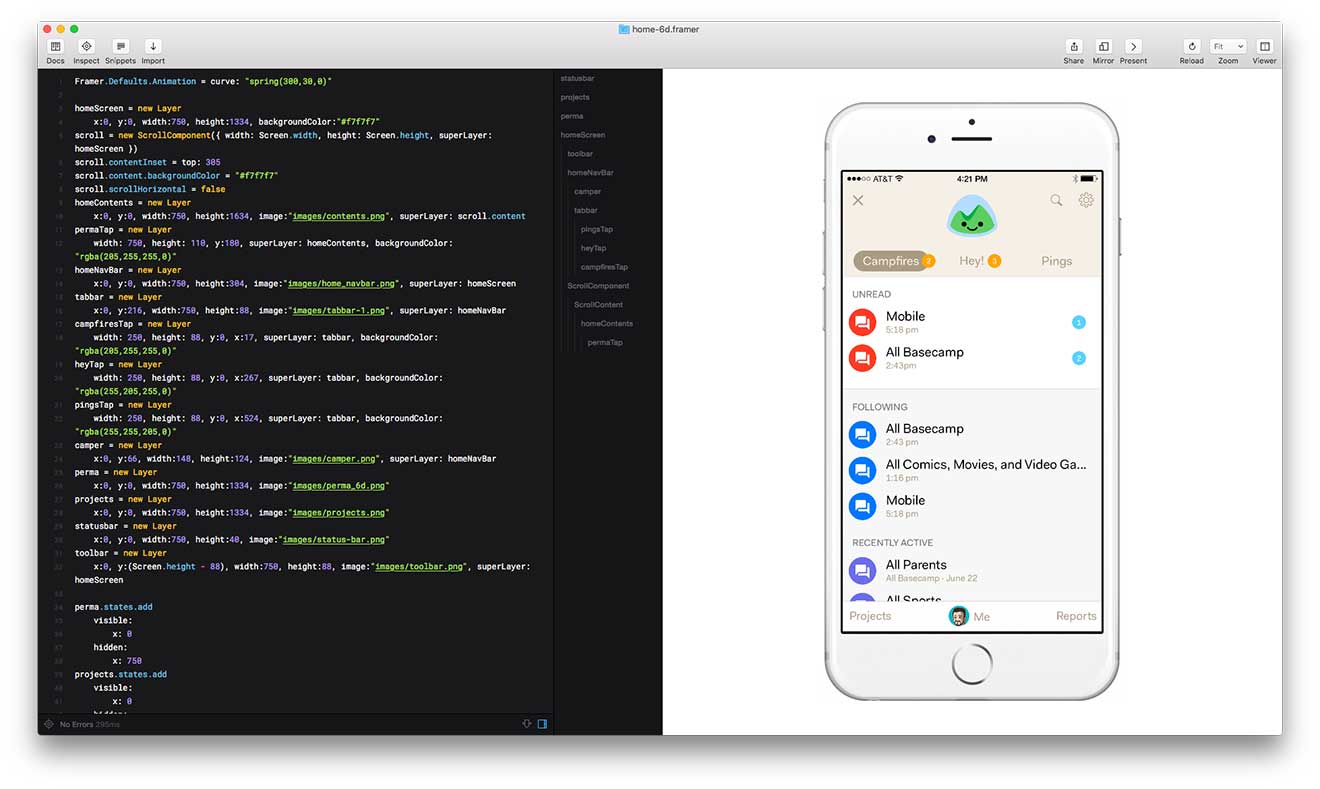
Task: Select homeScreen layer in layer list
Action: (x=582, y=135)
